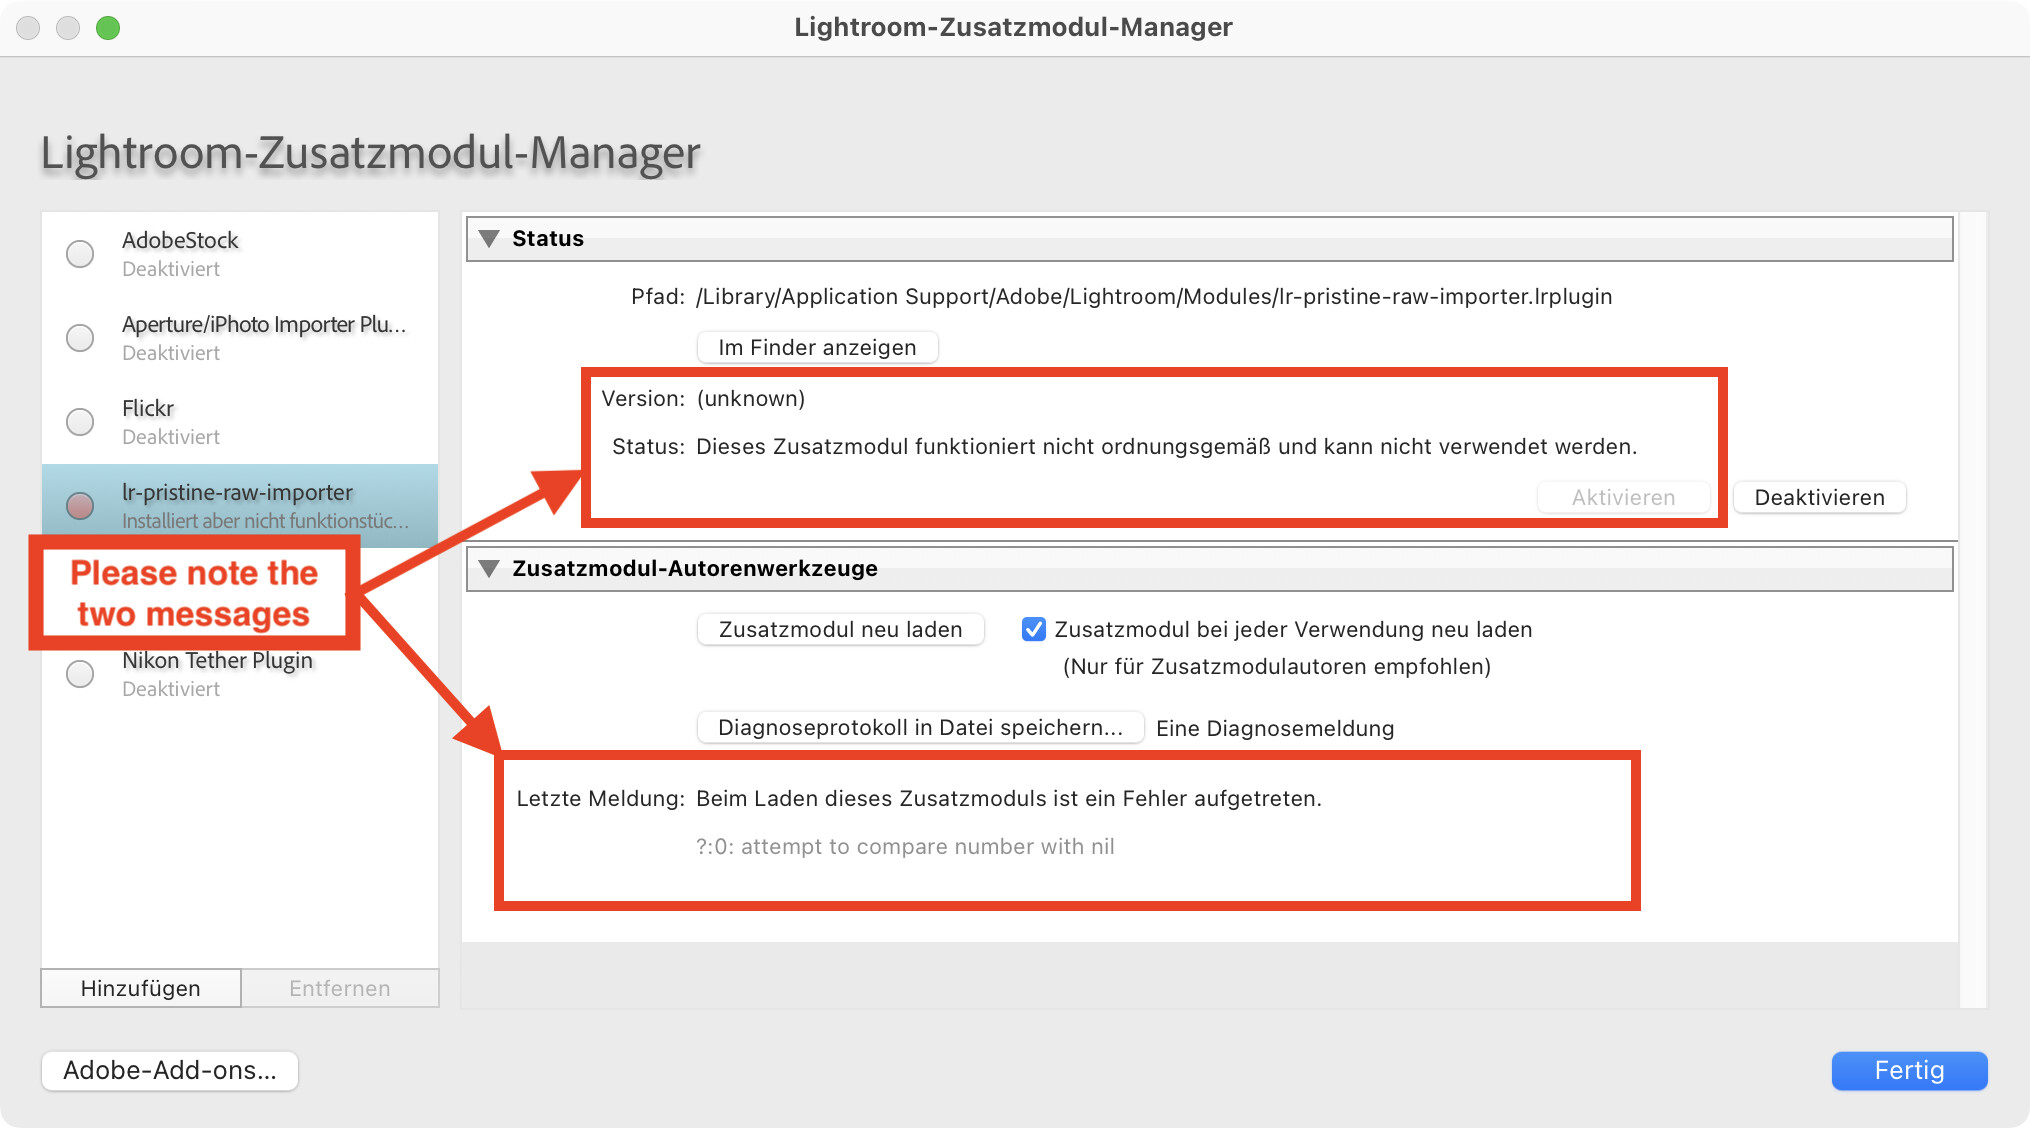2030x1128 pixels.
Task: Click 'Zusatzmodul neu laden' button
Action: (x=840, y=629)
